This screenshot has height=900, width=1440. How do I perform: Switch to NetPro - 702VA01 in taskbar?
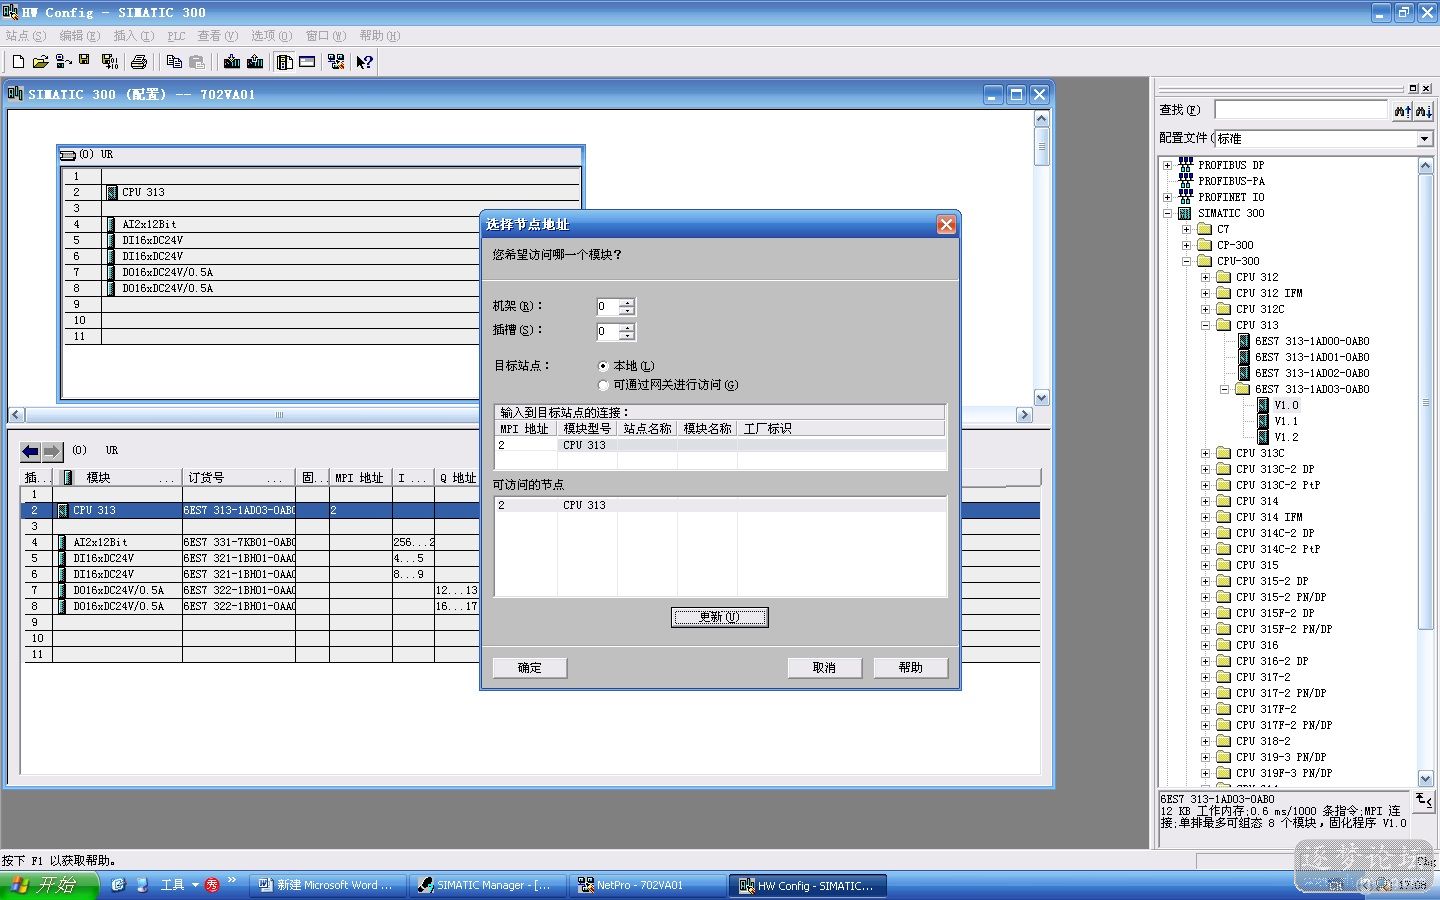[x=648, y=885]
